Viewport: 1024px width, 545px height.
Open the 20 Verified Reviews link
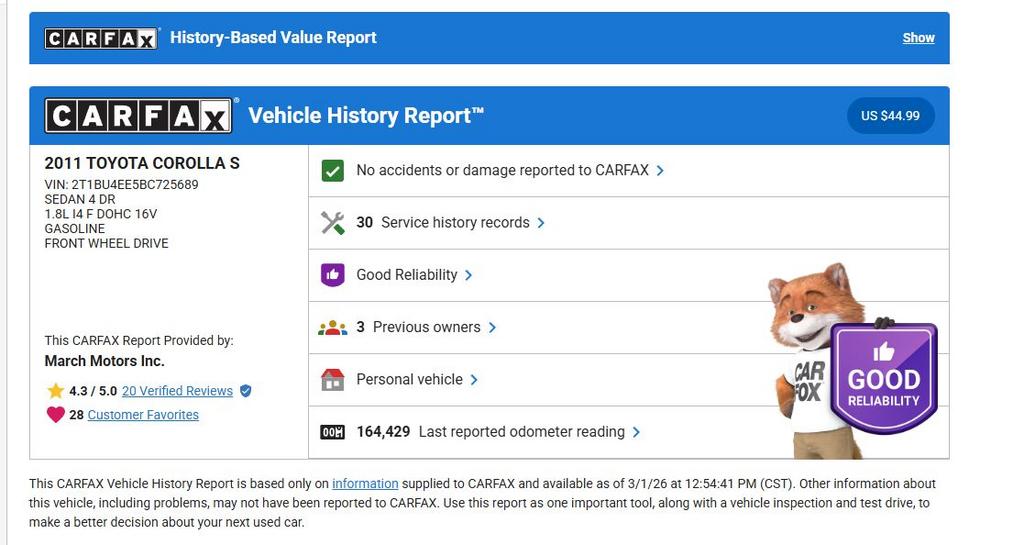click(177, 391)
